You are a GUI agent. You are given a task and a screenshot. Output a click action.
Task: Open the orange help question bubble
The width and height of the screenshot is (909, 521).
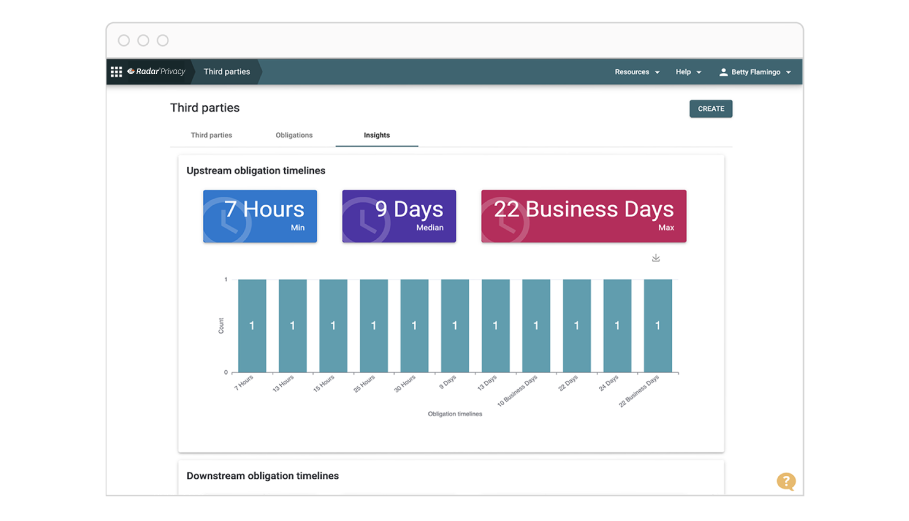coord(786,482)
